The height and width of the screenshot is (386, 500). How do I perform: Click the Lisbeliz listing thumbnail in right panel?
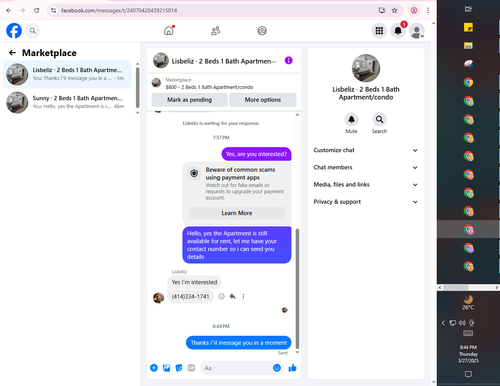point(366,68)
